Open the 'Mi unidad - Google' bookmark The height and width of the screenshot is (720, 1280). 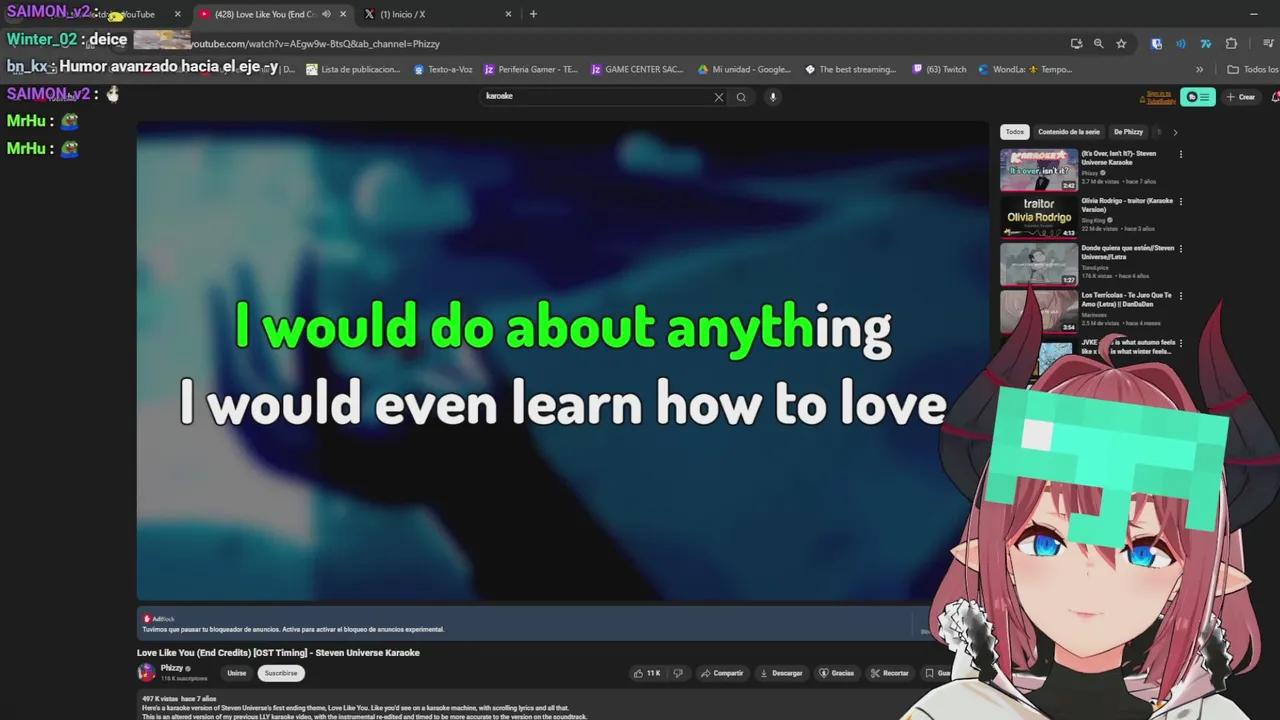coord(745,70)
